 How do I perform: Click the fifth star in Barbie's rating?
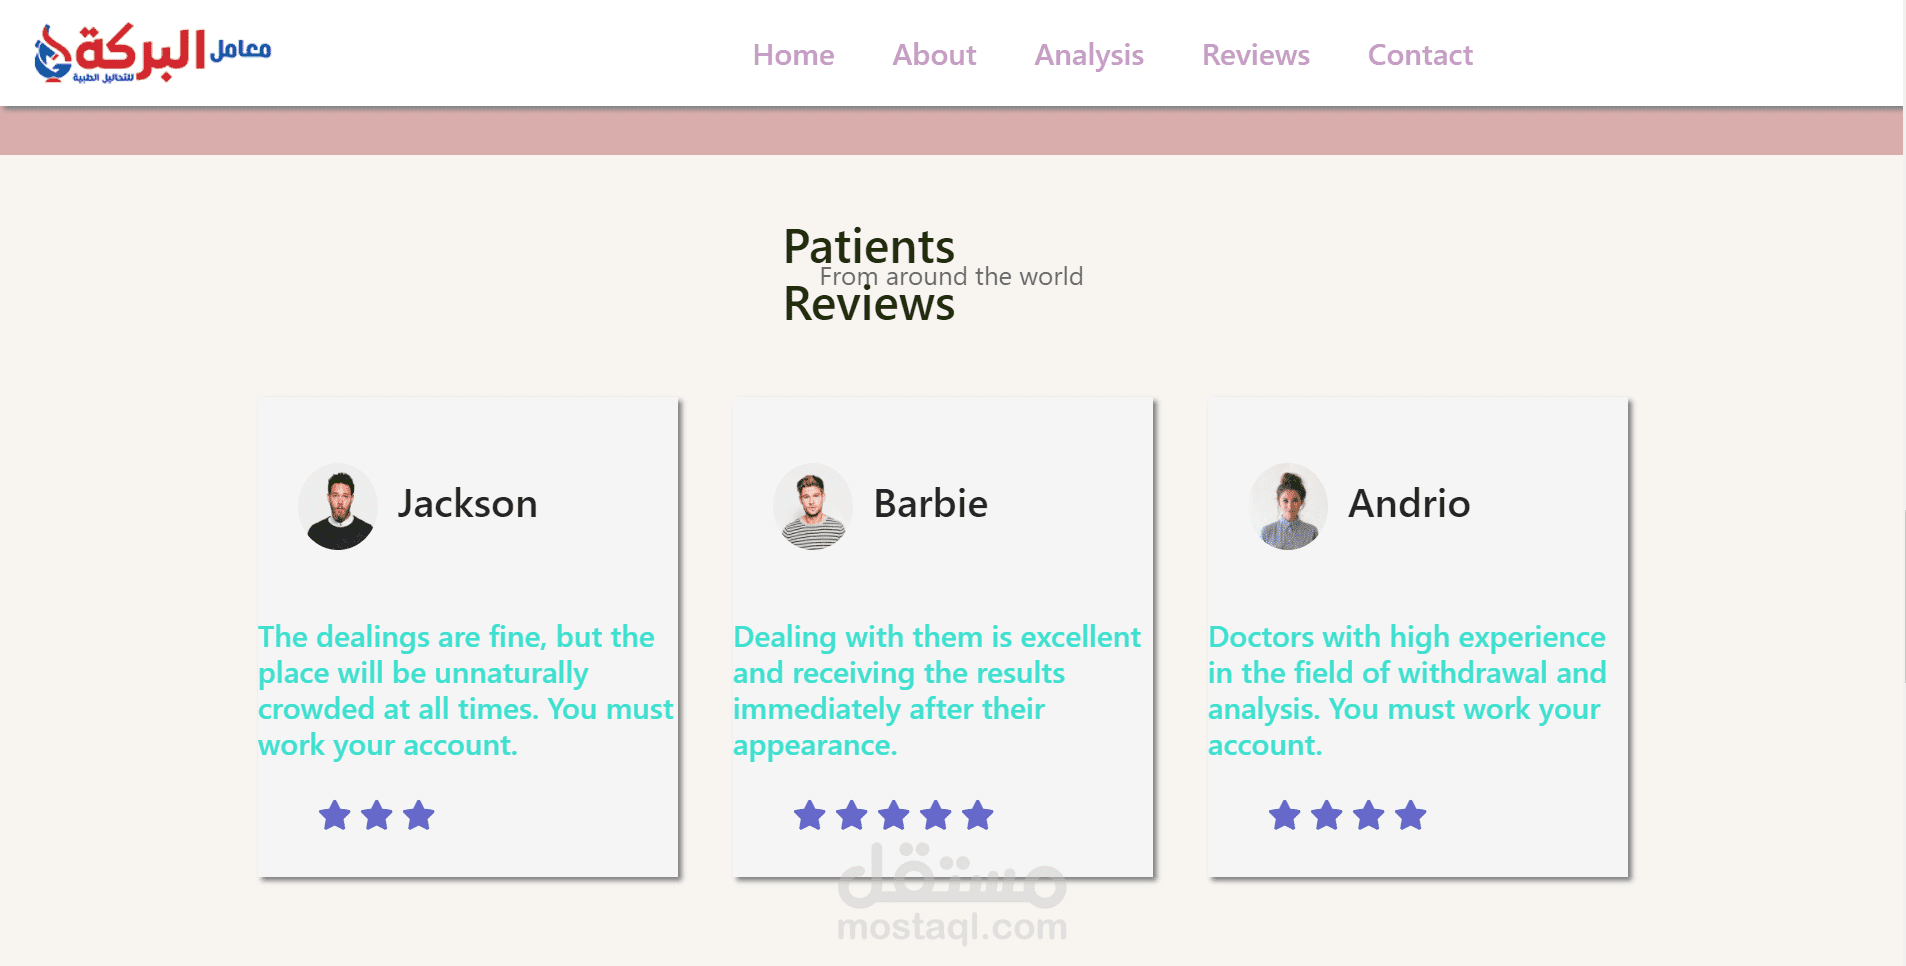point(978,816)
